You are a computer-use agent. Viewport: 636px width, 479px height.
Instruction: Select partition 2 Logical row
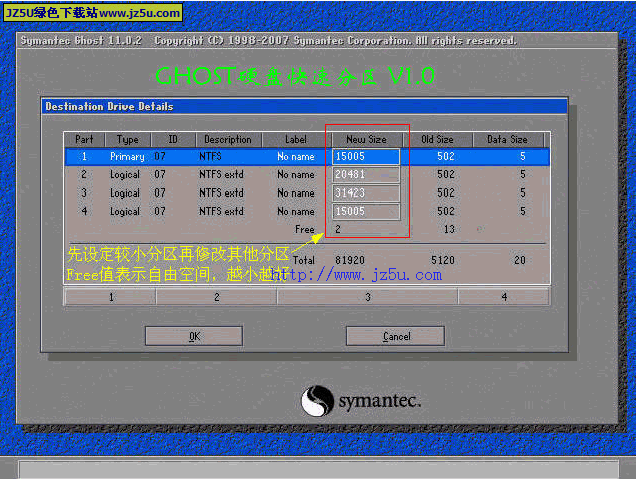307,174
